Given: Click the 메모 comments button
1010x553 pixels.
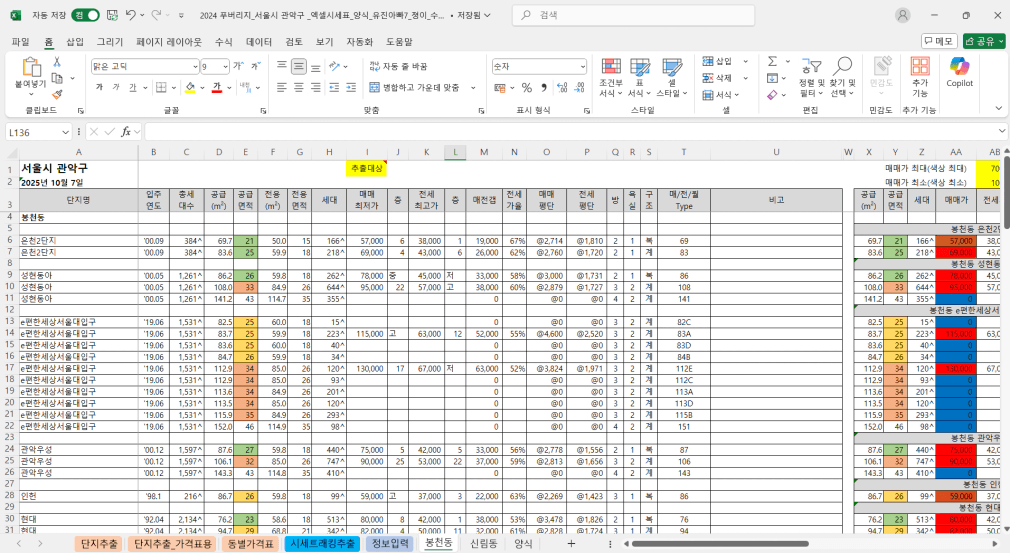Looking at the screenshot, I should click(938, 41).
